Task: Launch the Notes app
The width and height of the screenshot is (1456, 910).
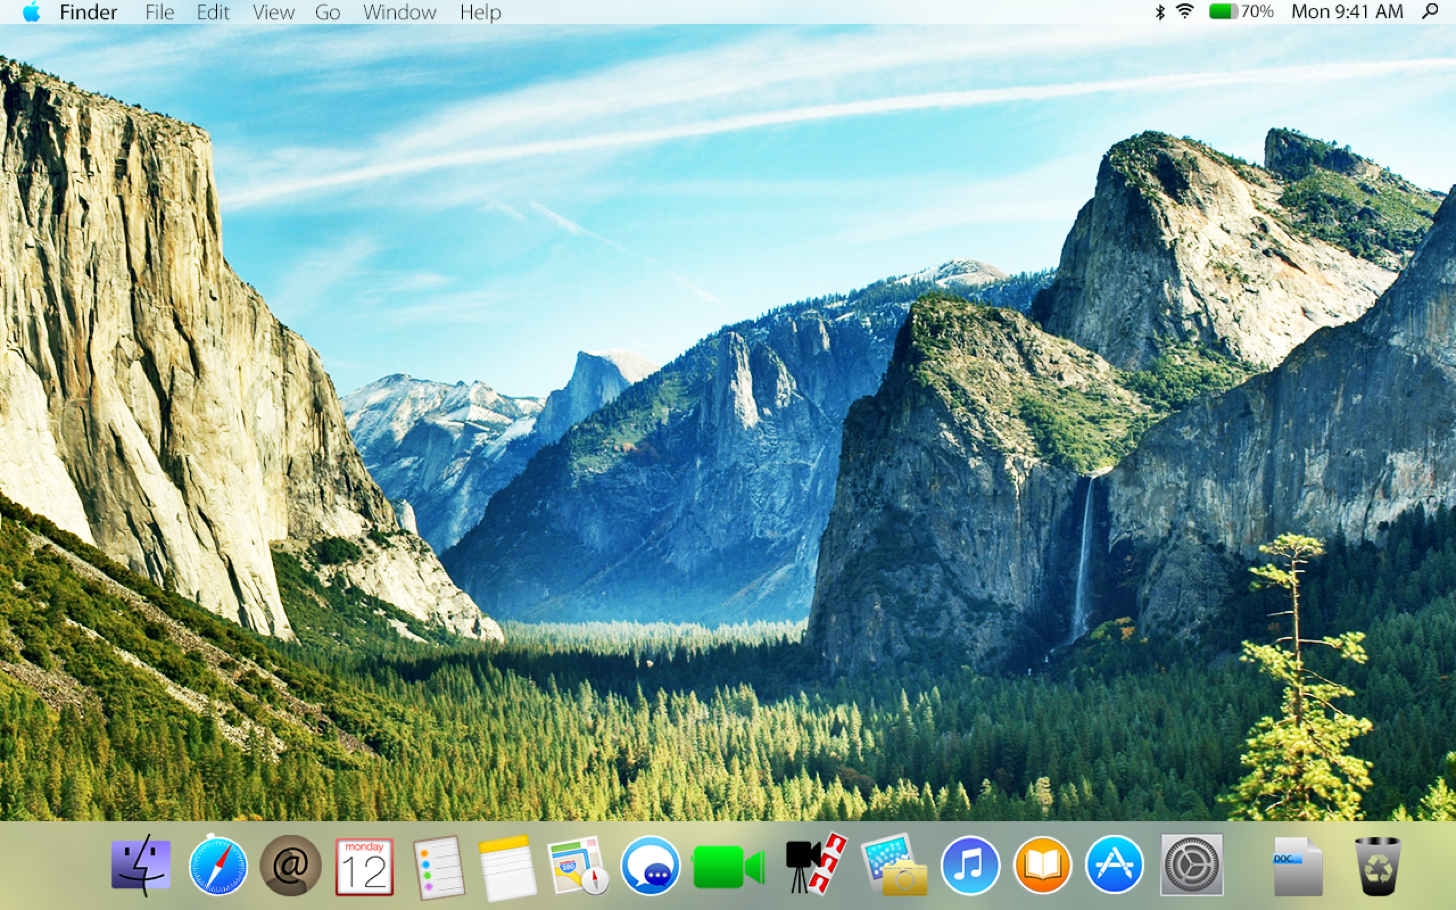Action: 508,866
